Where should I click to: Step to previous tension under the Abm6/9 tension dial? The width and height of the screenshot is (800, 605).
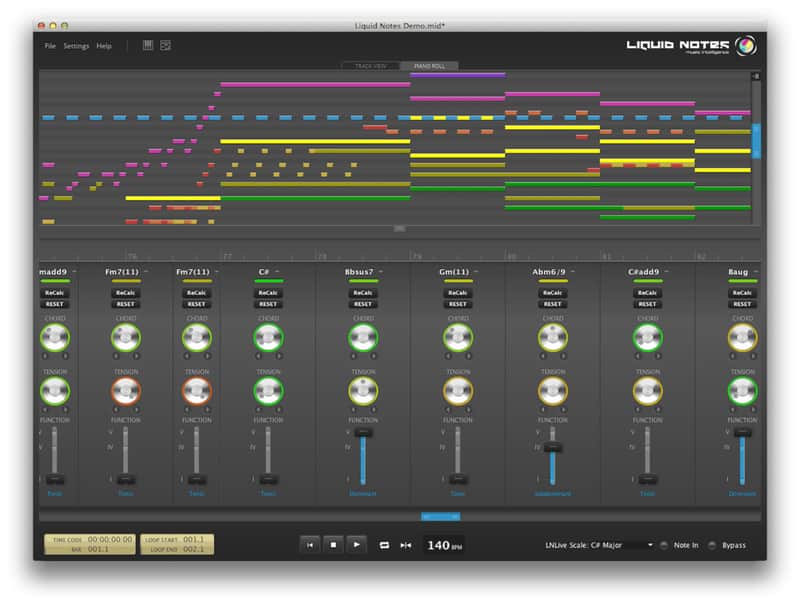[x=543, y=410]
